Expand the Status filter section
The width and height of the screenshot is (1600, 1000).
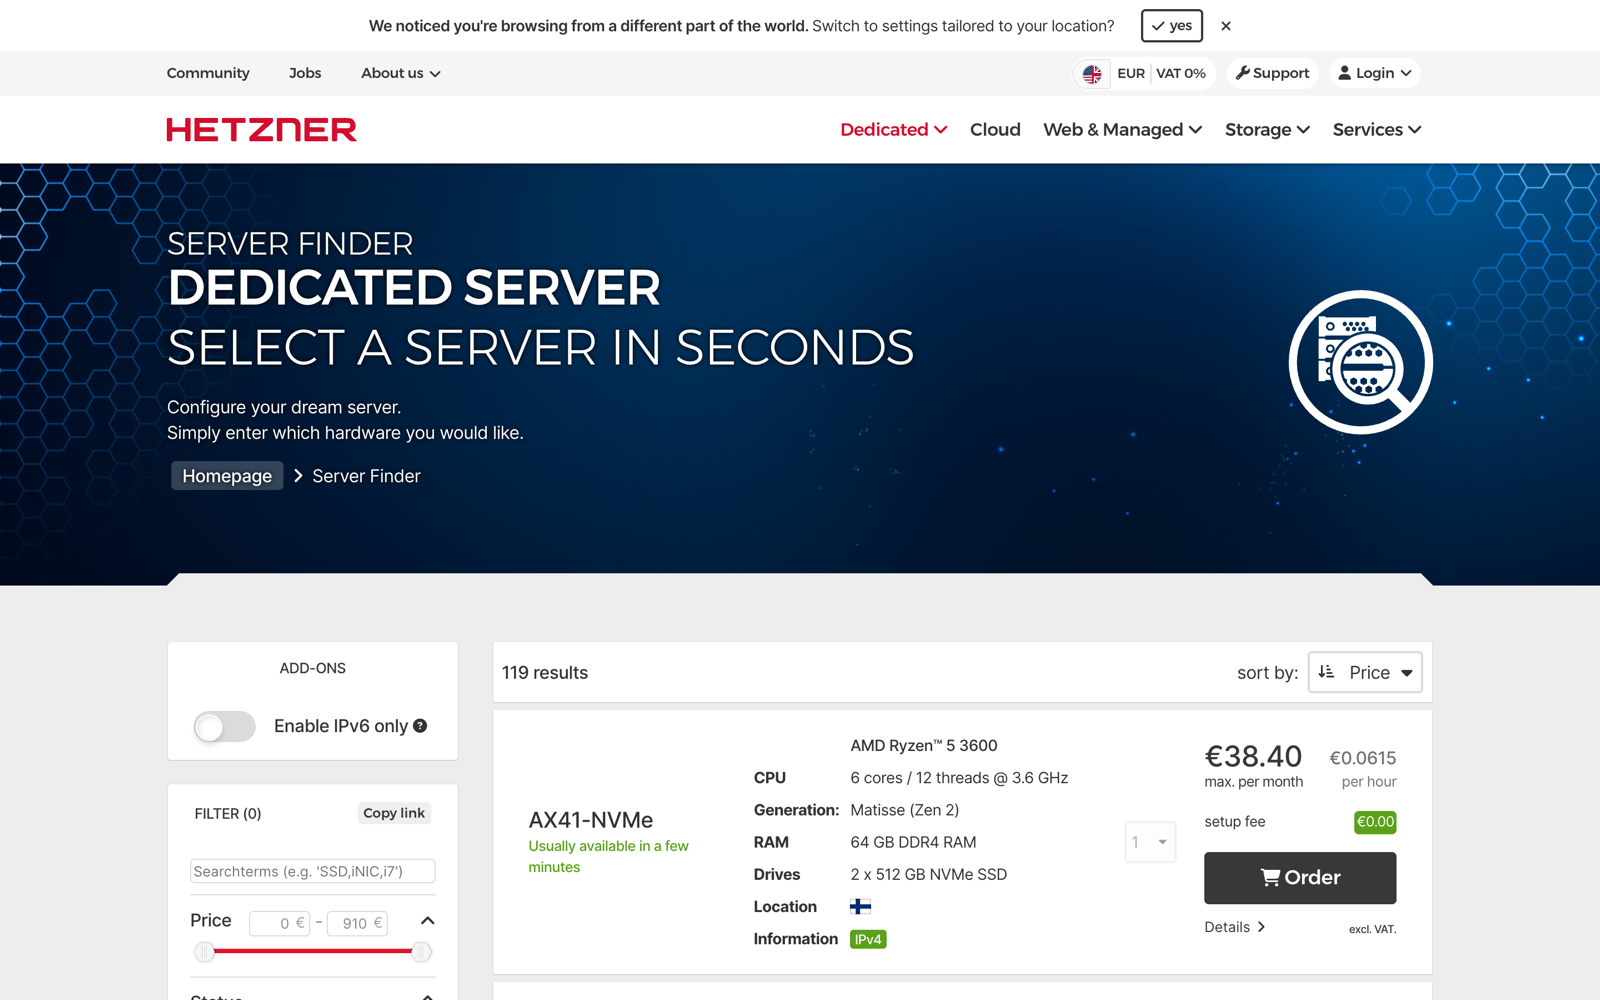pos(427,996)
